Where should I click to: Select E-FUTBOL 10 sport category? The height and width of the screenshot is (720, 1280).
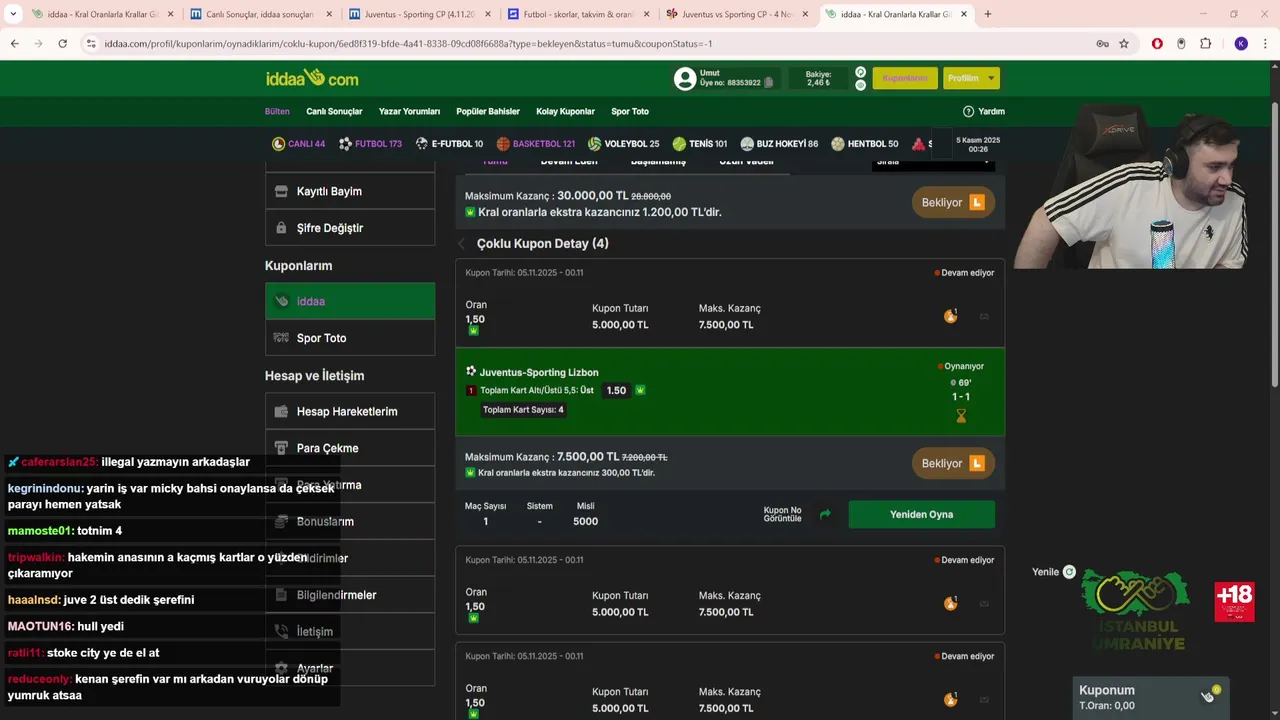(449, 144)
